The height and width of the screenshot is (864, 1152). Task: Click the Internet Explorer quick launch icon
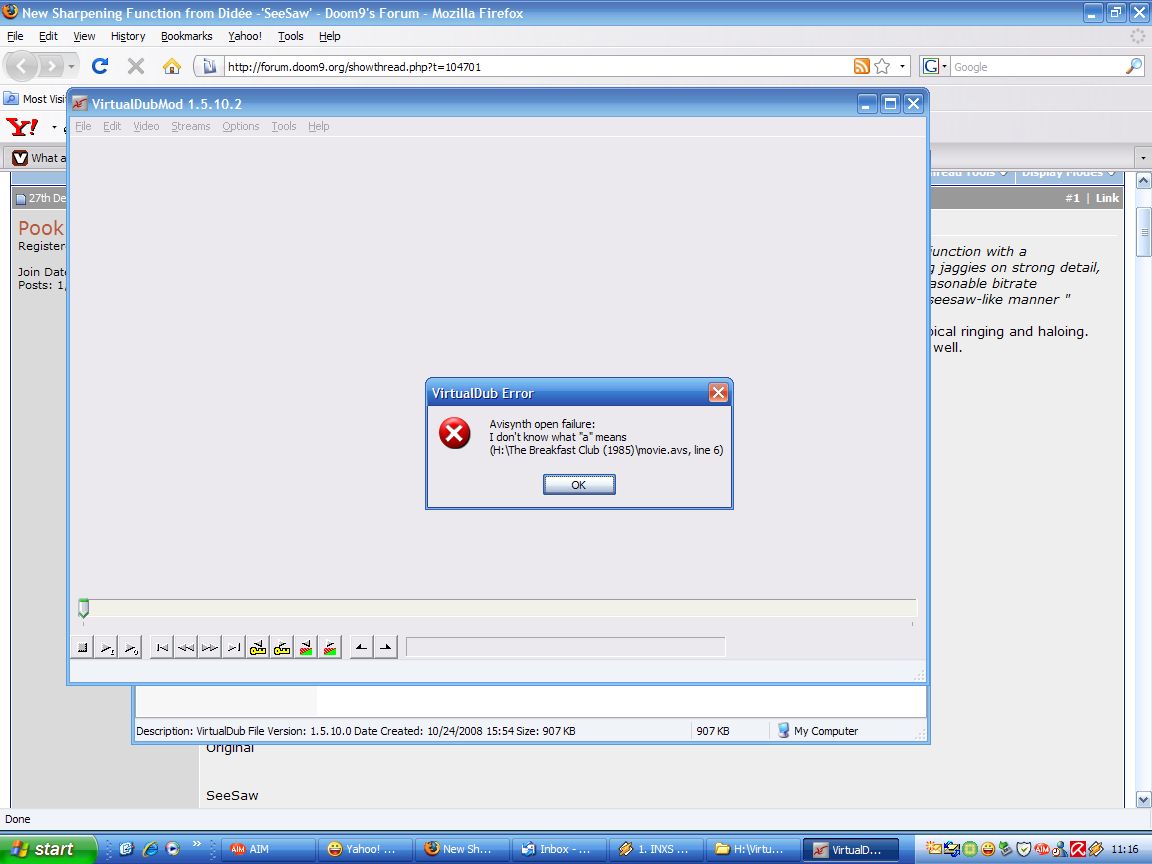[151, 849]
